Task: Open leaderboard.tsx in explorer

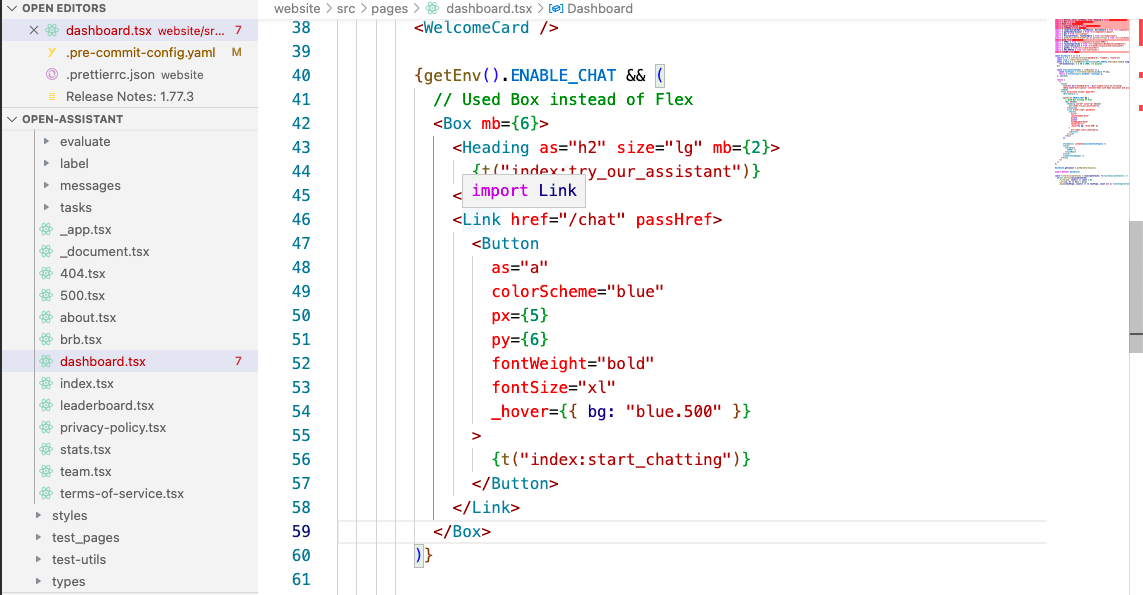Action: 107,405
